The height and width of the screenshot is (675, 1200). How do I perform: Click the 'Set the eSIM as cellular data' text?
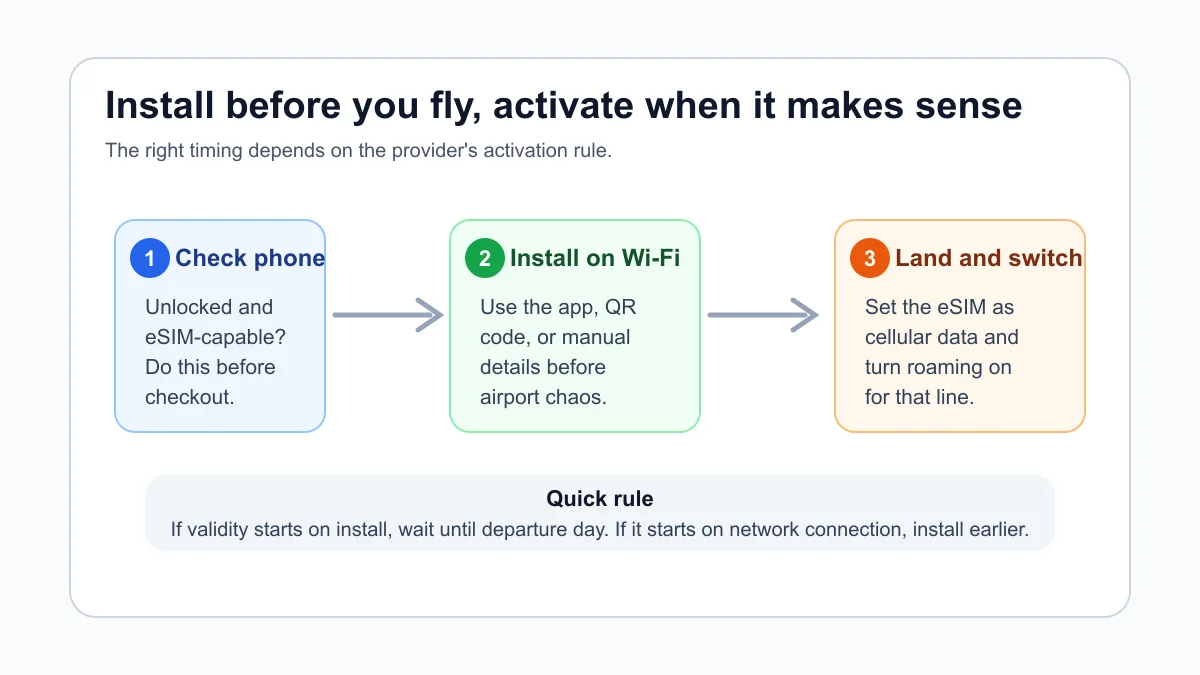click(942, 322)
